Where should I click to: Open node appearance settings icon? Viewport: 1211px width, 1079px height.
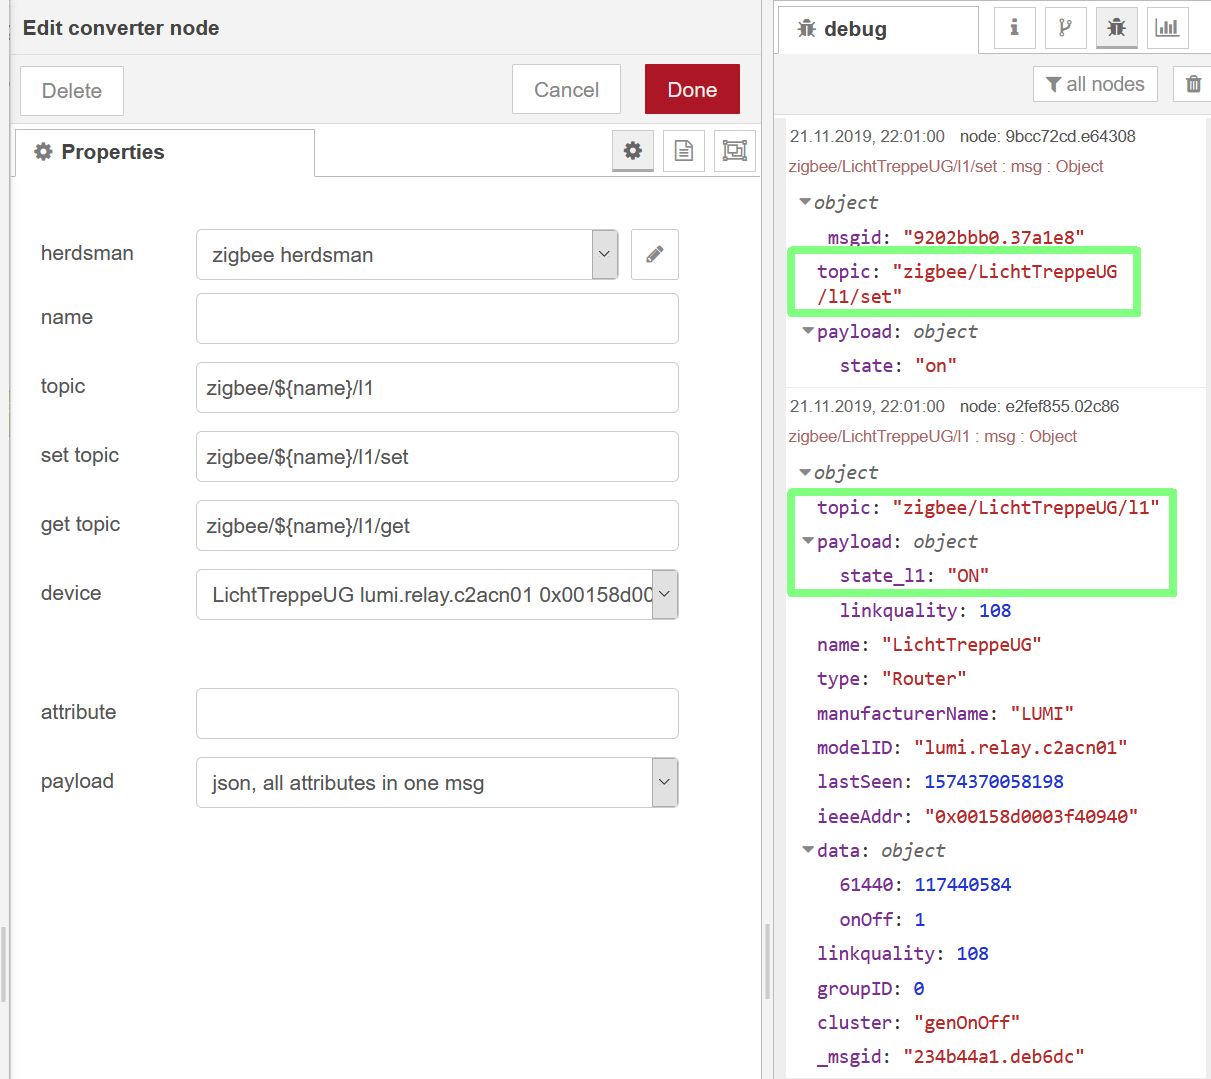[x=734, y=151]
